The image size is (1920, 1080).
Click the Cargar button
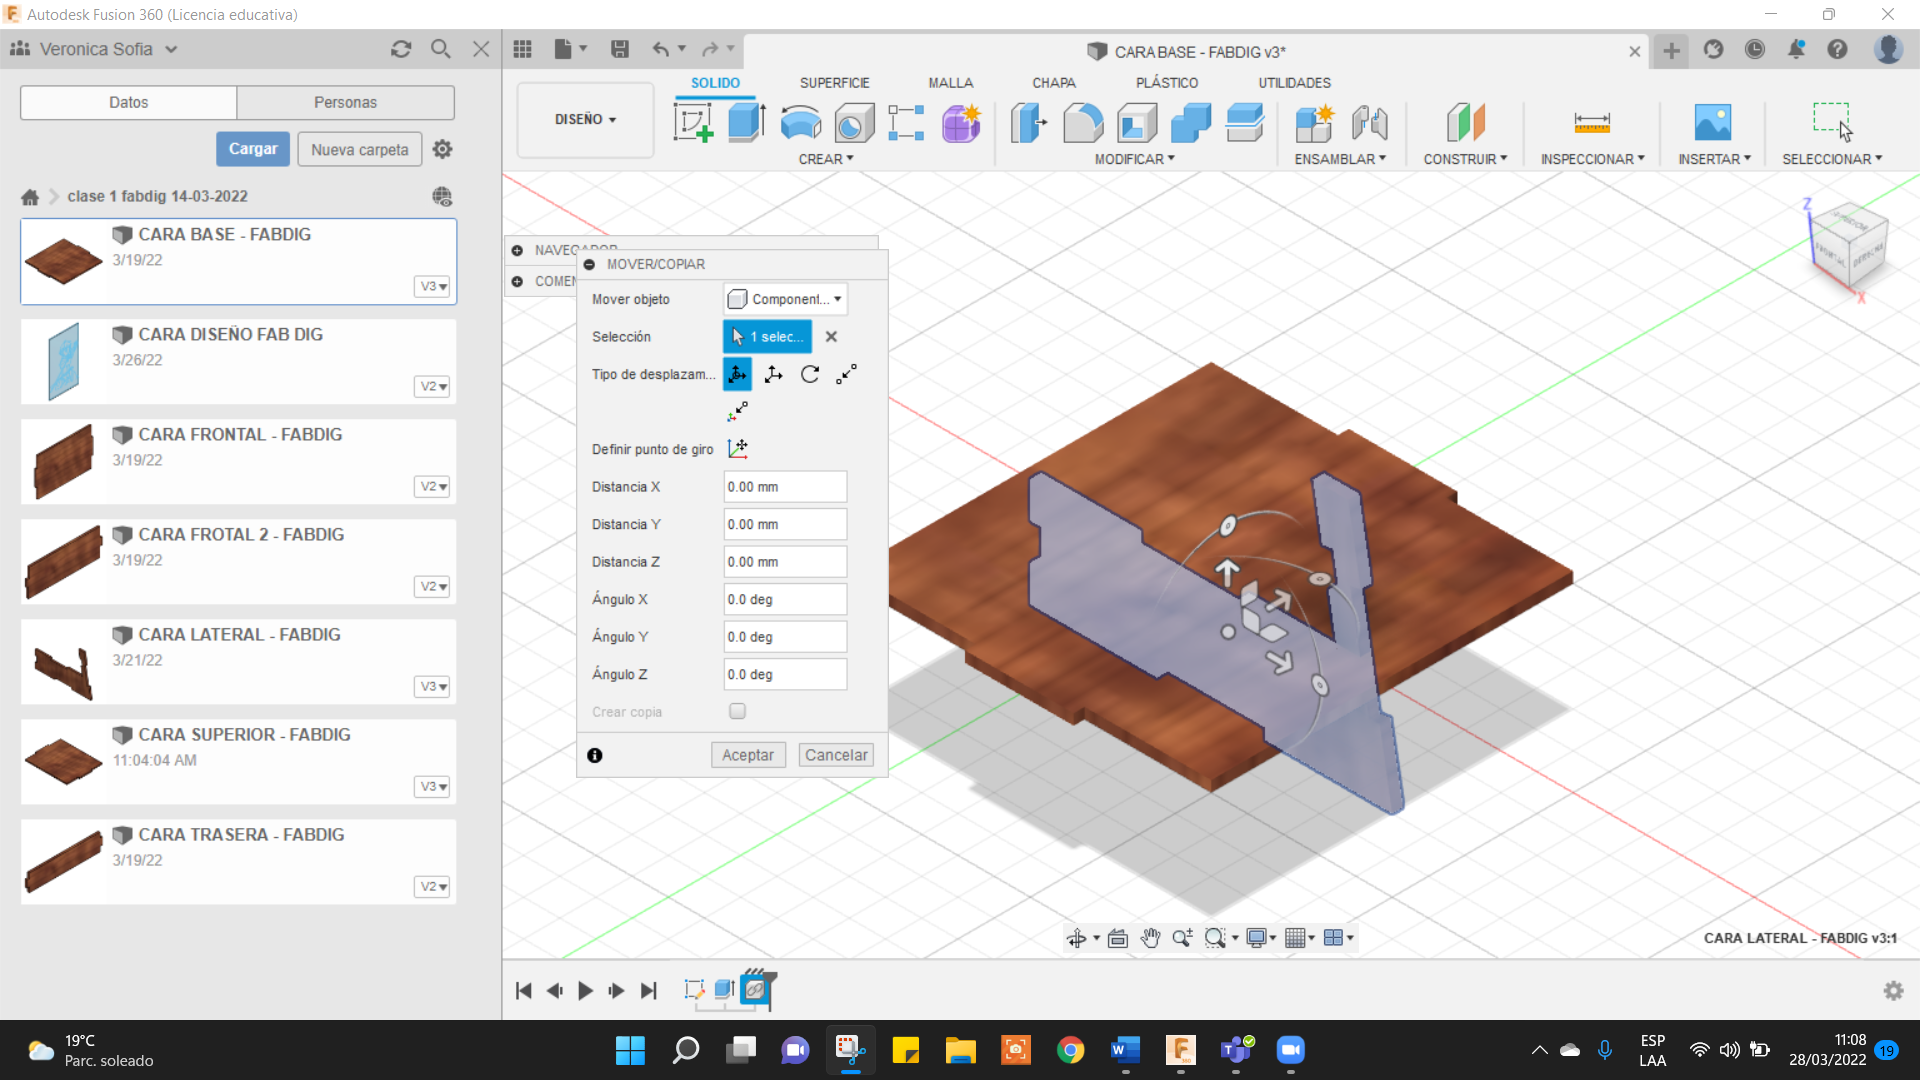[253, 149]
